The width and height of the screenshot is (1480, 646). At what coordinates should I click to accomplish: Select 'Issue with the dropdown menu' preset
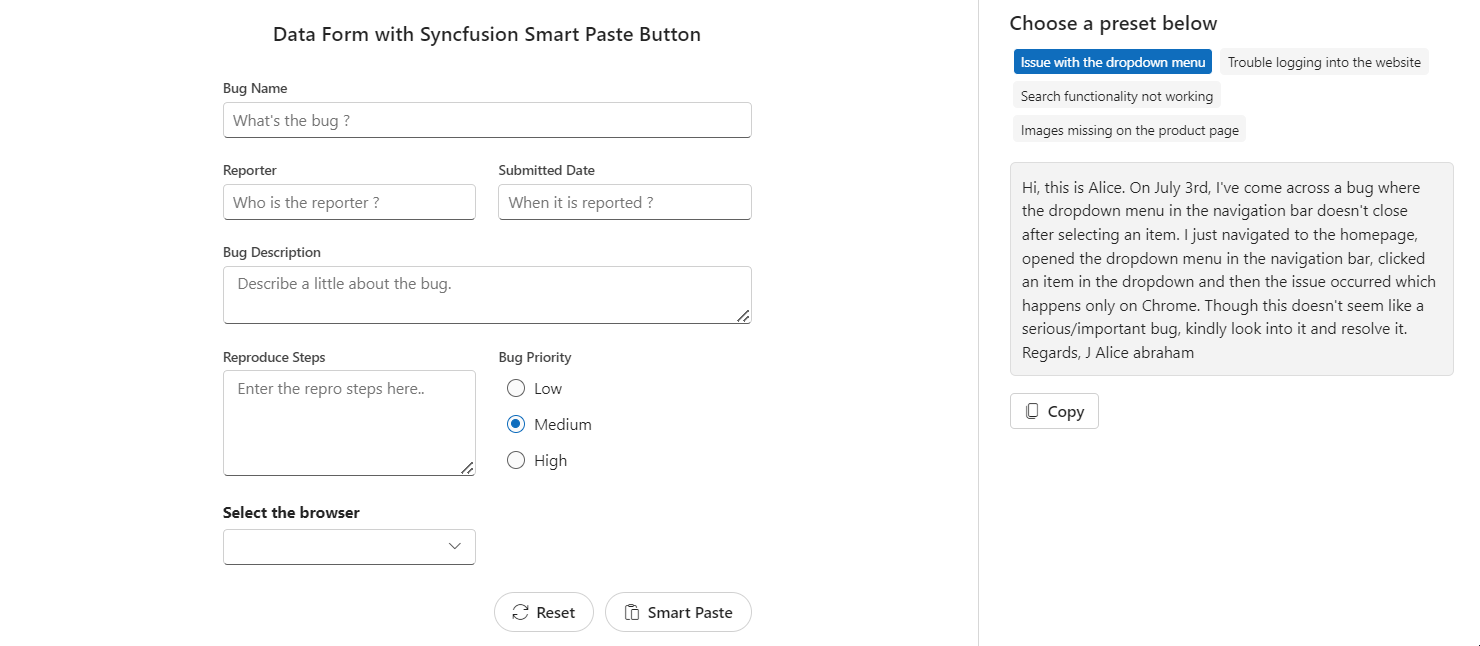(1112, 62)
